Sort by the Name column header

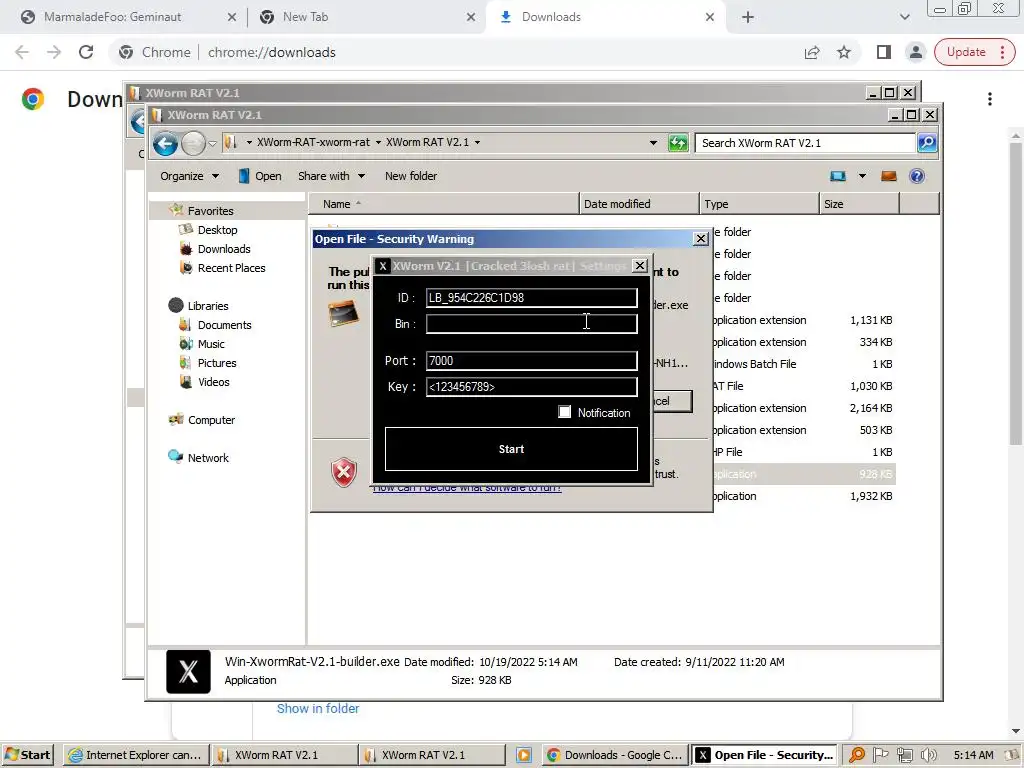tap(443, 204)
